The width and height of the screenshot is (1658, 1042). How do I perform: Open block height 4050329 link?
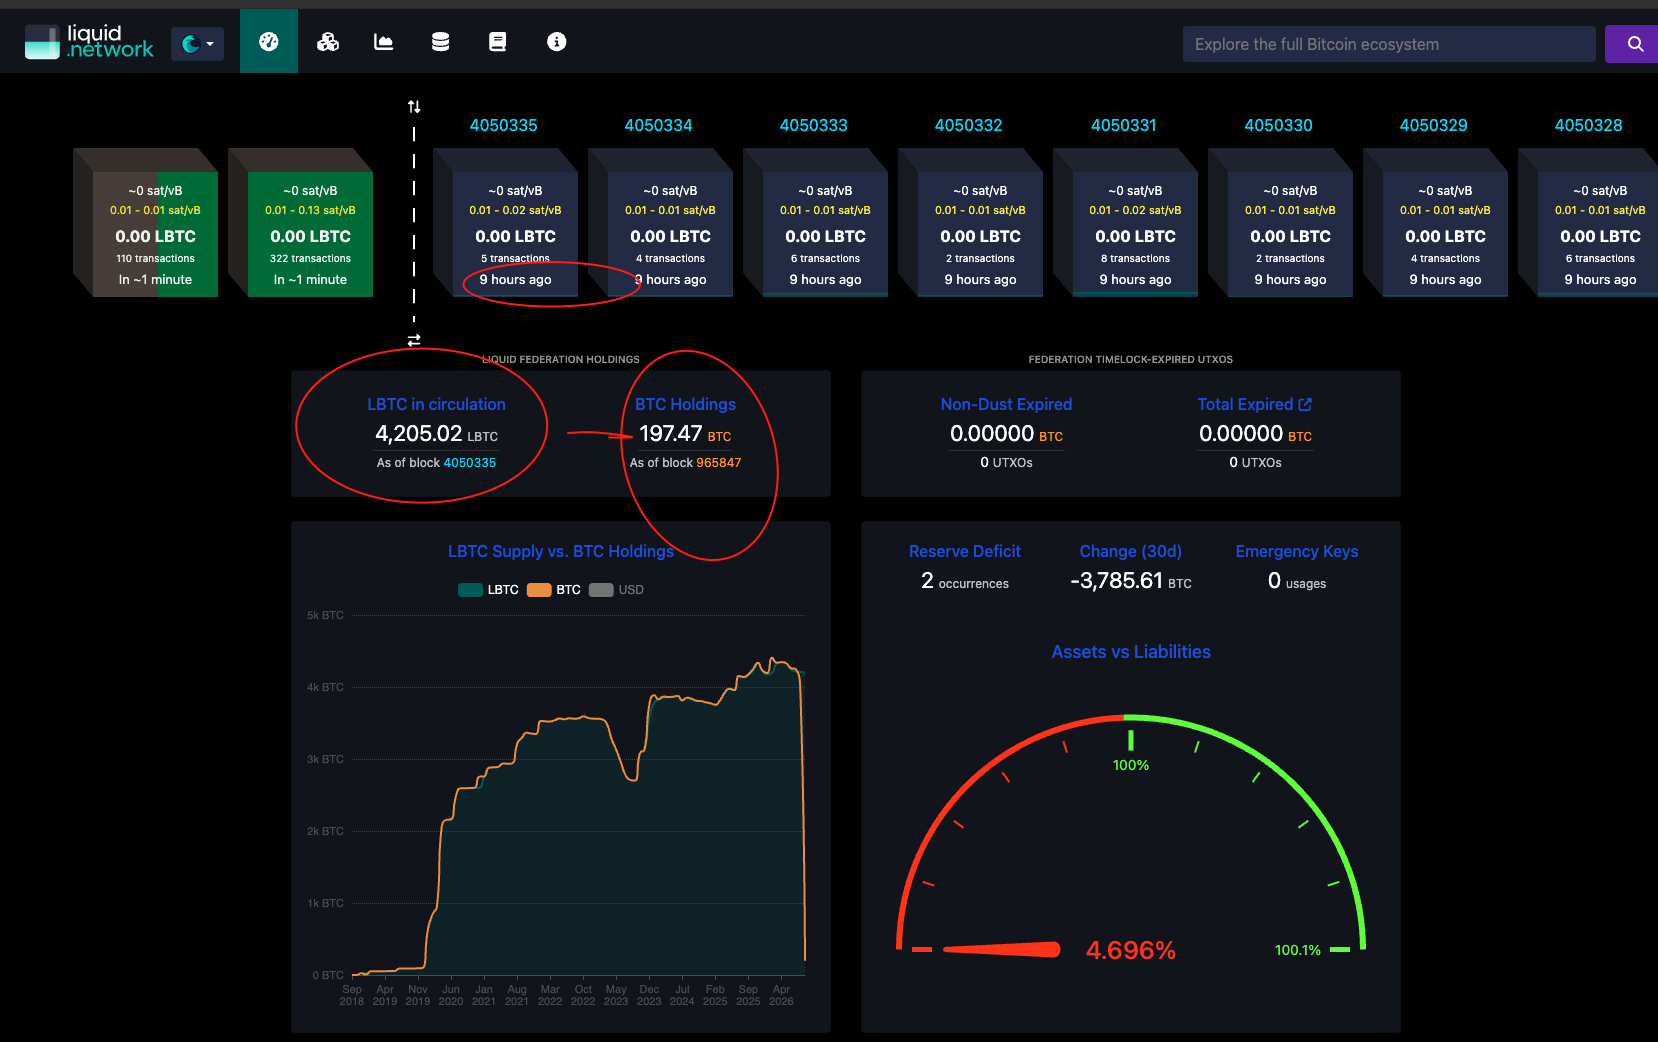(1434, 125)
